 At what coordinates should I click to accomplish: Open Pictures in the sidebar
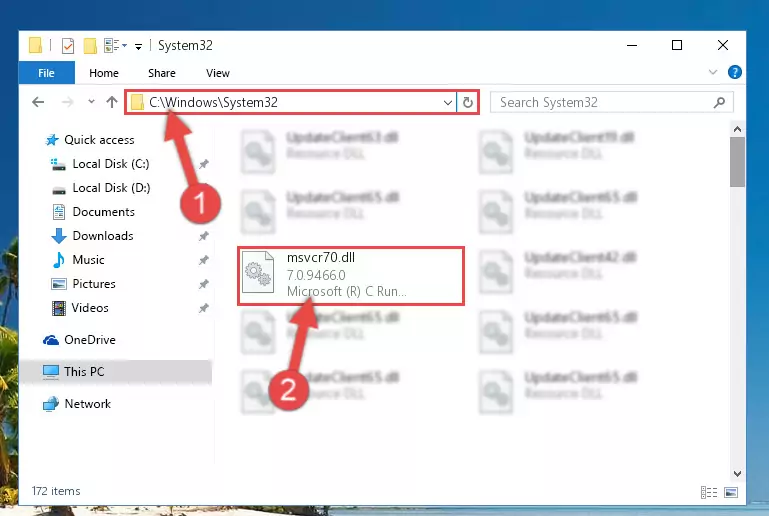point(83,284)
